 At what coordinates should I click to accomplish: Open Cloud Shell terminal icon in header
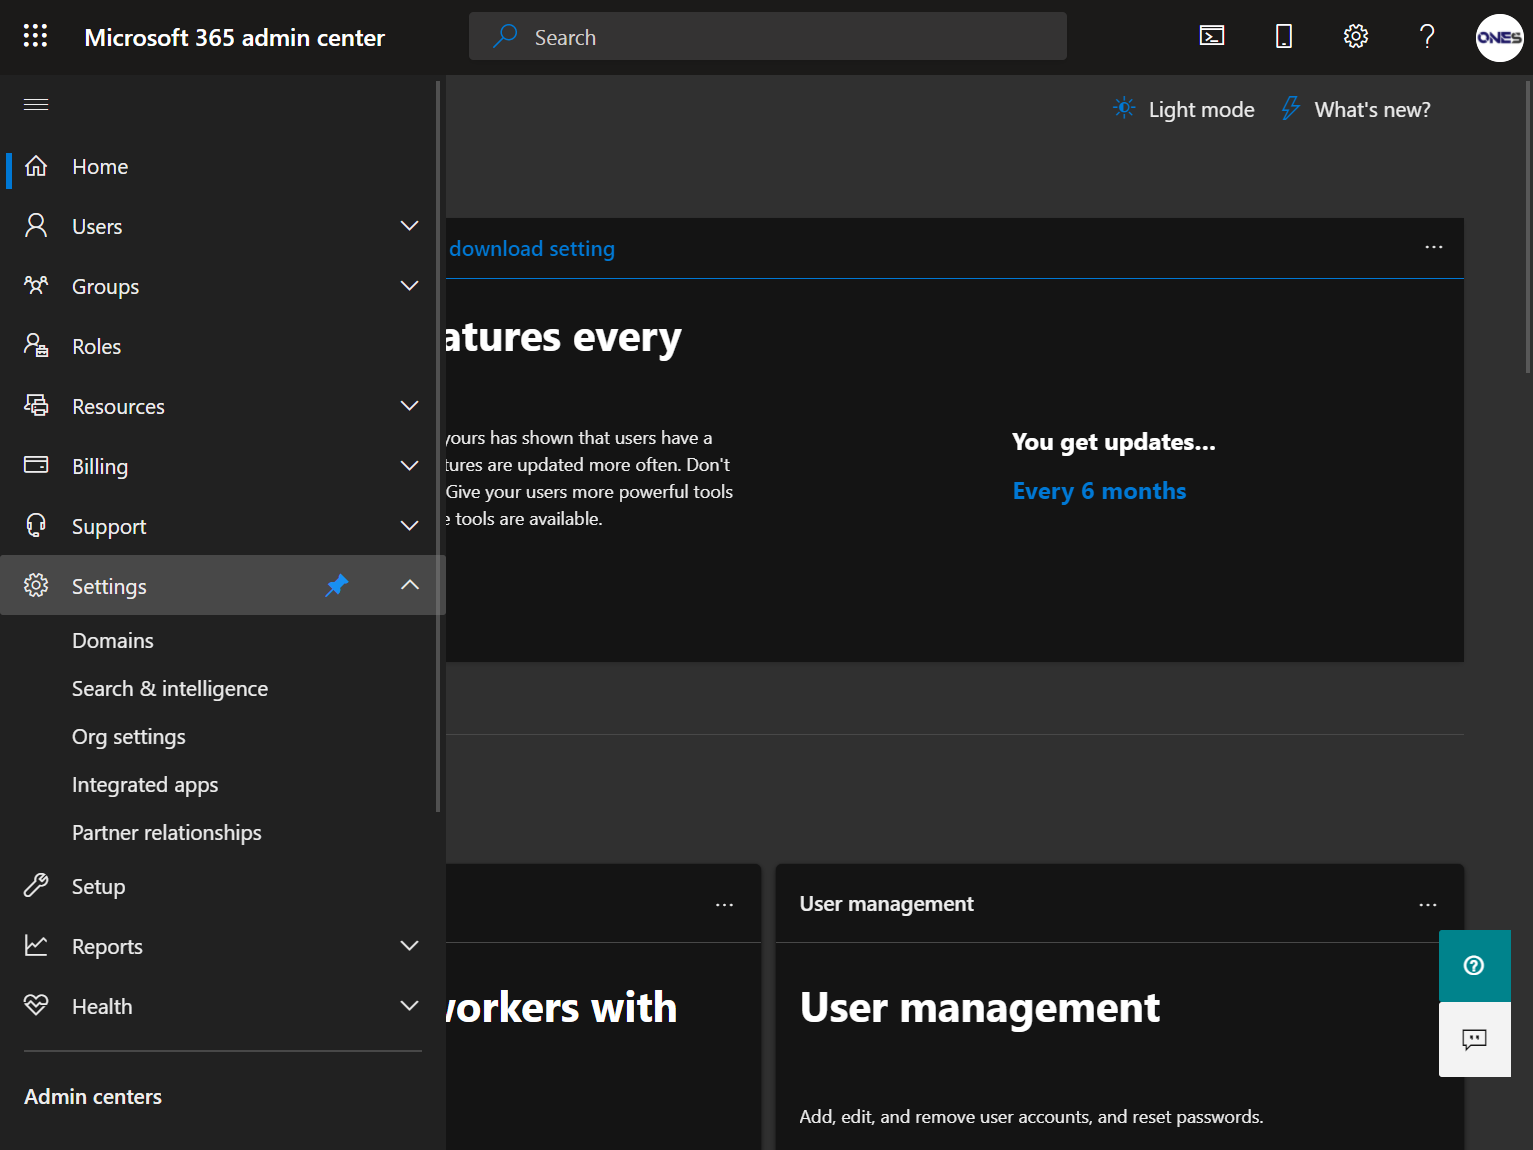(1212, 37)
